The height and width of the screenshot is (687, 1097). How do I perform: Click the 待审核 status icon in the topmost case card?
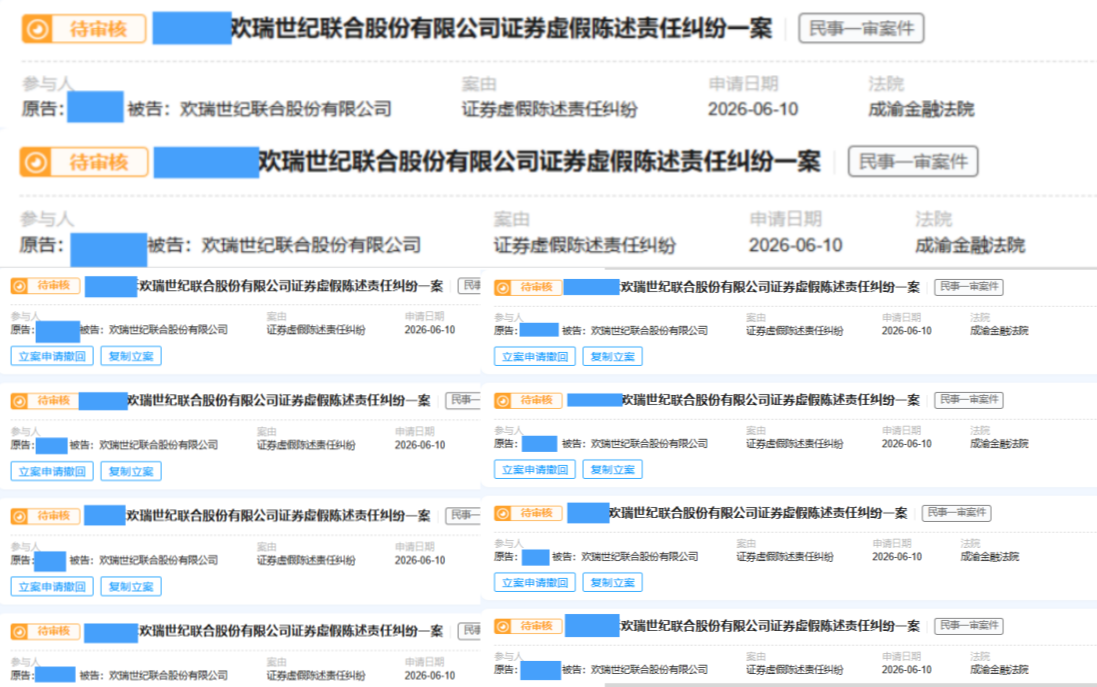pos(37,29)
